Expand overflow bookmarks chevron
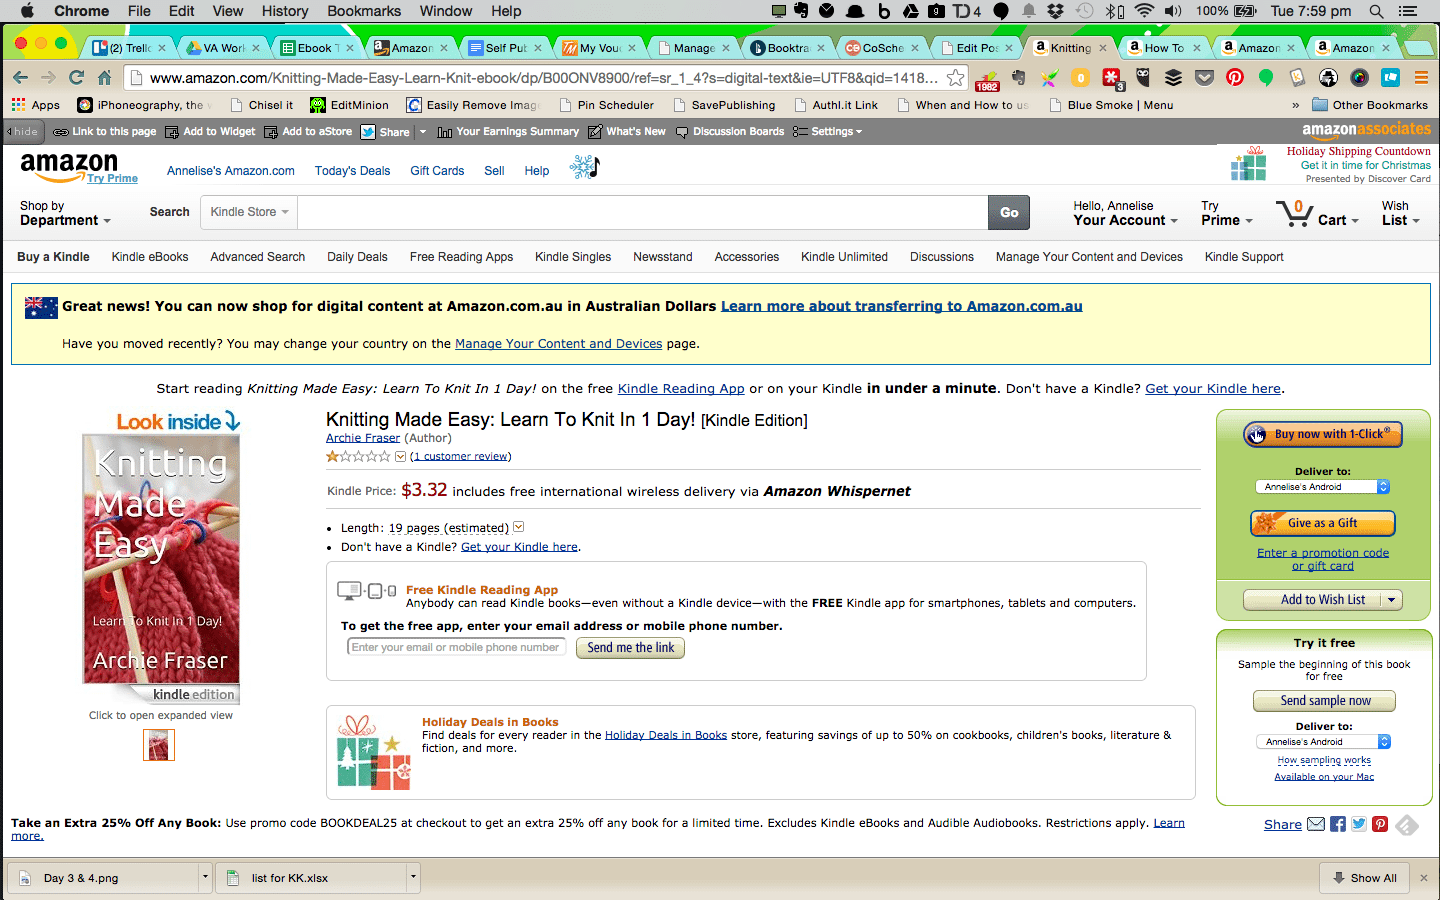 coord(1296,105)
